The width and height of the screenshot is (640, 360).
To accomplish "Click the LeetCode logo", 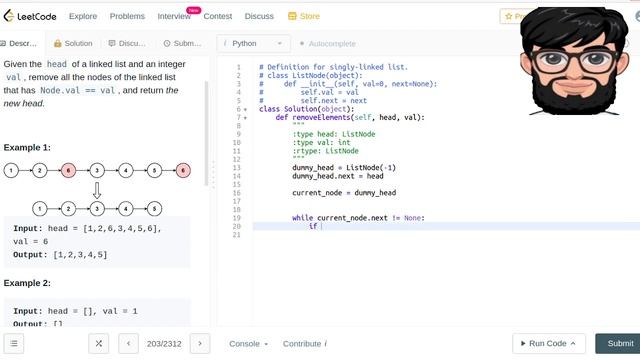I will pyautogui.click(x=30, y=16).
